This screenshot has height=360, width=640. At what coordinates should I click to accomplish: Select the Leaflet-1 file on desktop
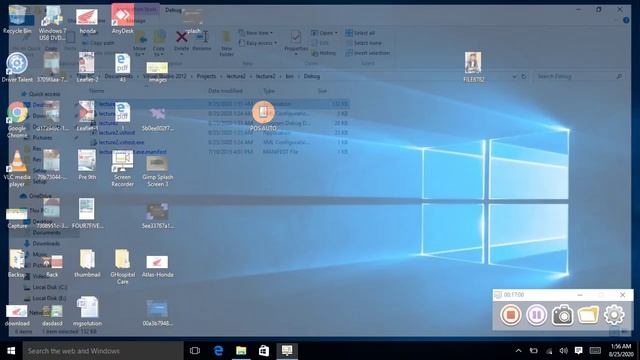point(87,116)
